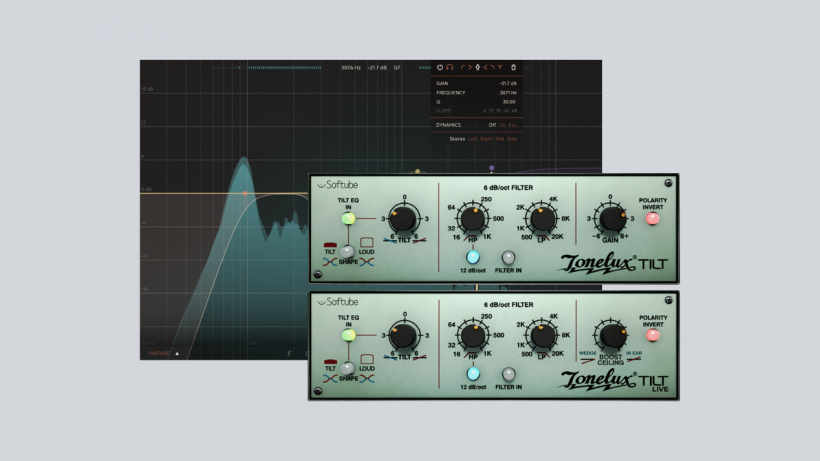Select the notch filter shape icon
The image size is (820, 461).
500,67
